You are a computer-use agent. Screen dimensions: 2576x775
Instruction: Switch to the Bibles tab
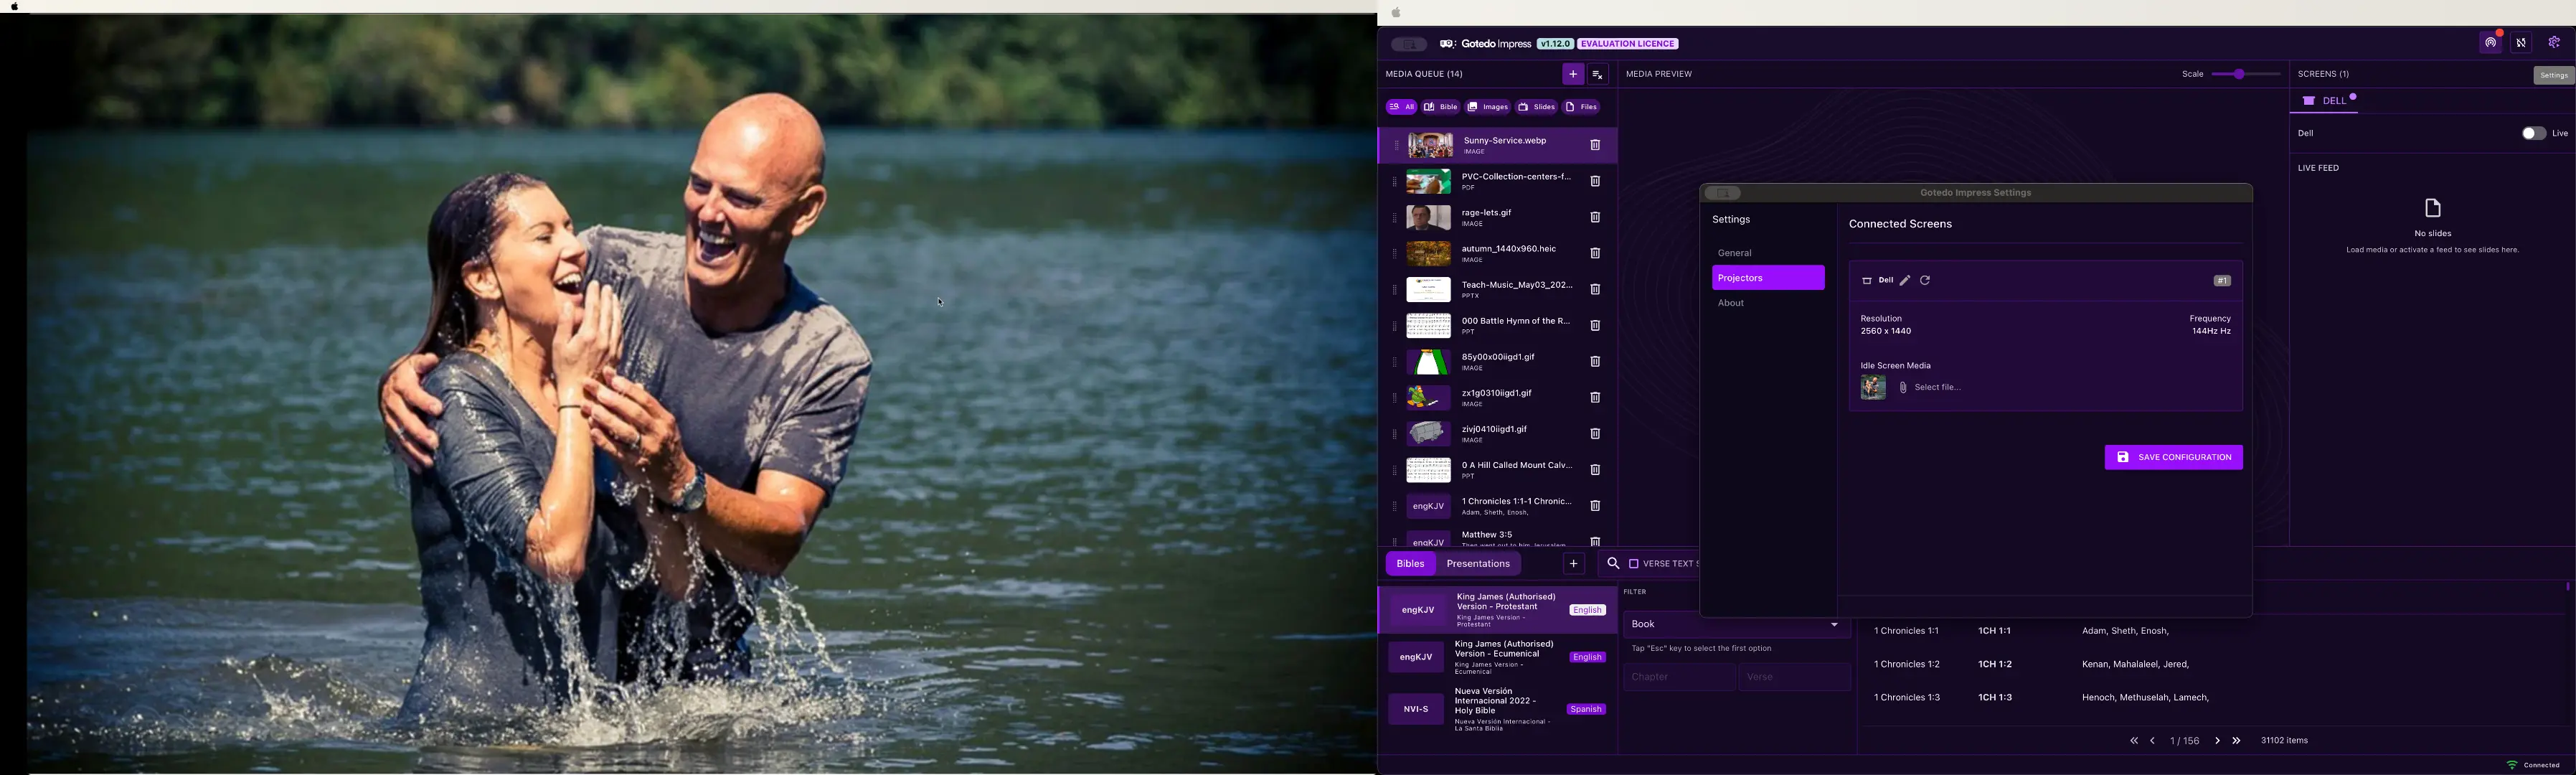[x=1410, y=564]
